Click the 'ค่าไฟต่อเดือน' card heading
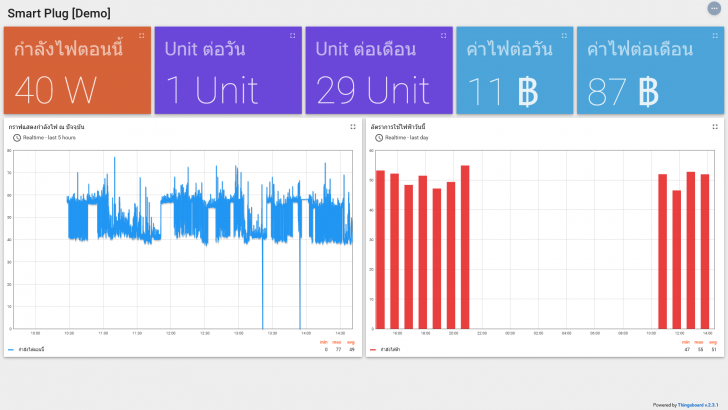The image size is (728, 410). tap(640, 49)
